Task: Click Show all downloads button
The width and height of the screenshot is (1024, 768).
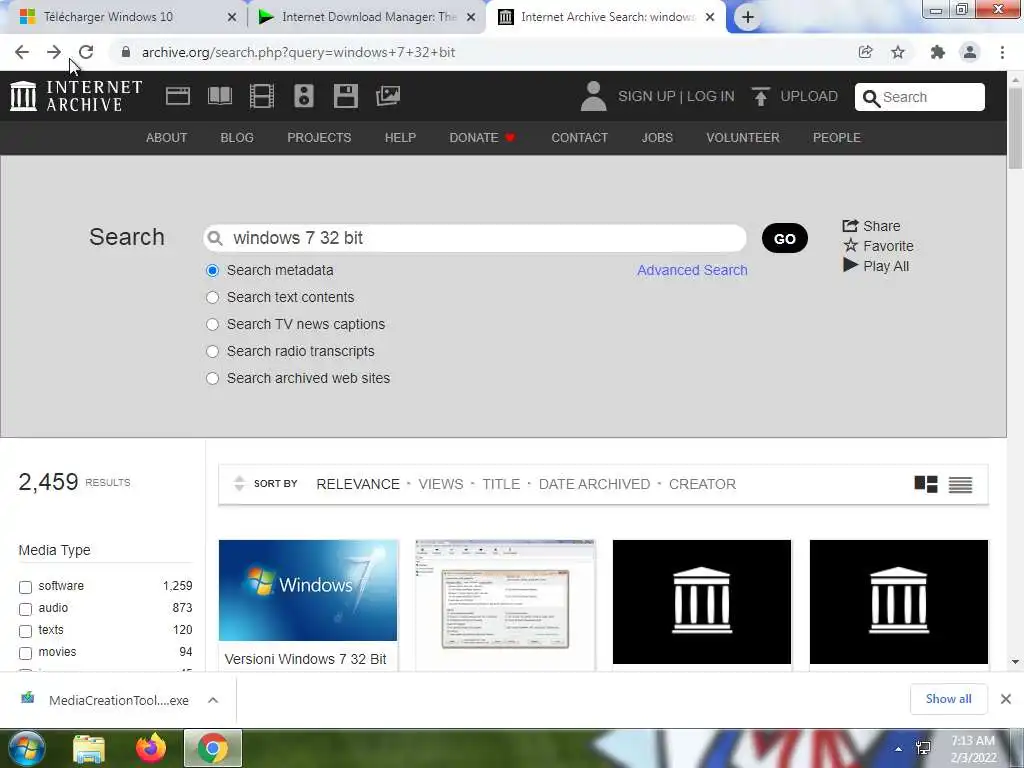Action: [948, 699]
